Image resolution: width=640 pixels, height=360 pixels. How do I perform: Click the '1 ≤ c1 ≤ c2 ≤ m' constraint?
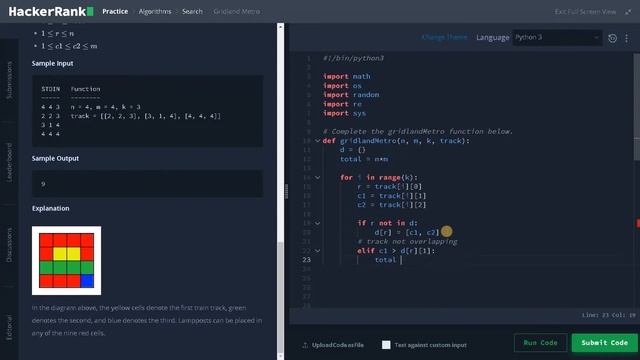pyautogui.click(x=69, y=46)
